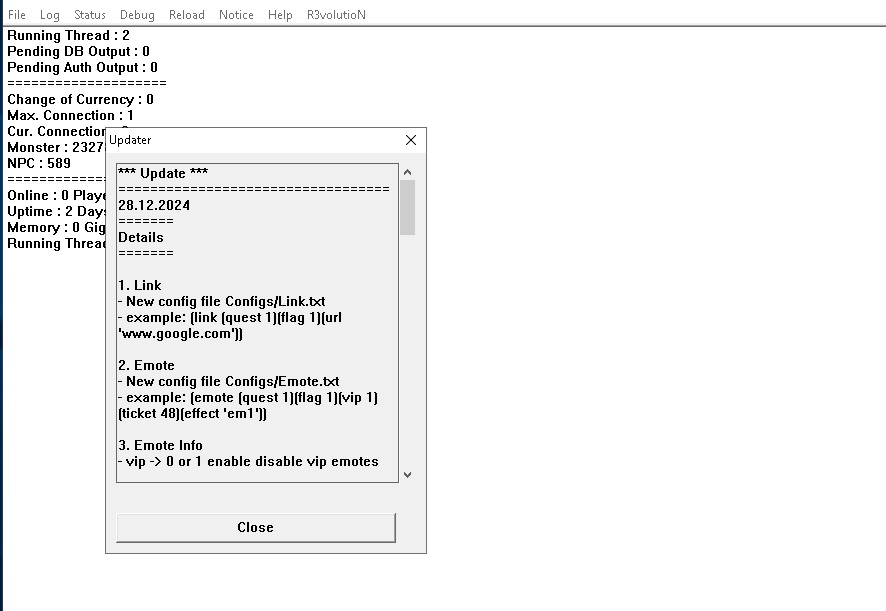Select the Reload menu
The width and height of the screenshot is (886, 611).
tap(187, 15)
